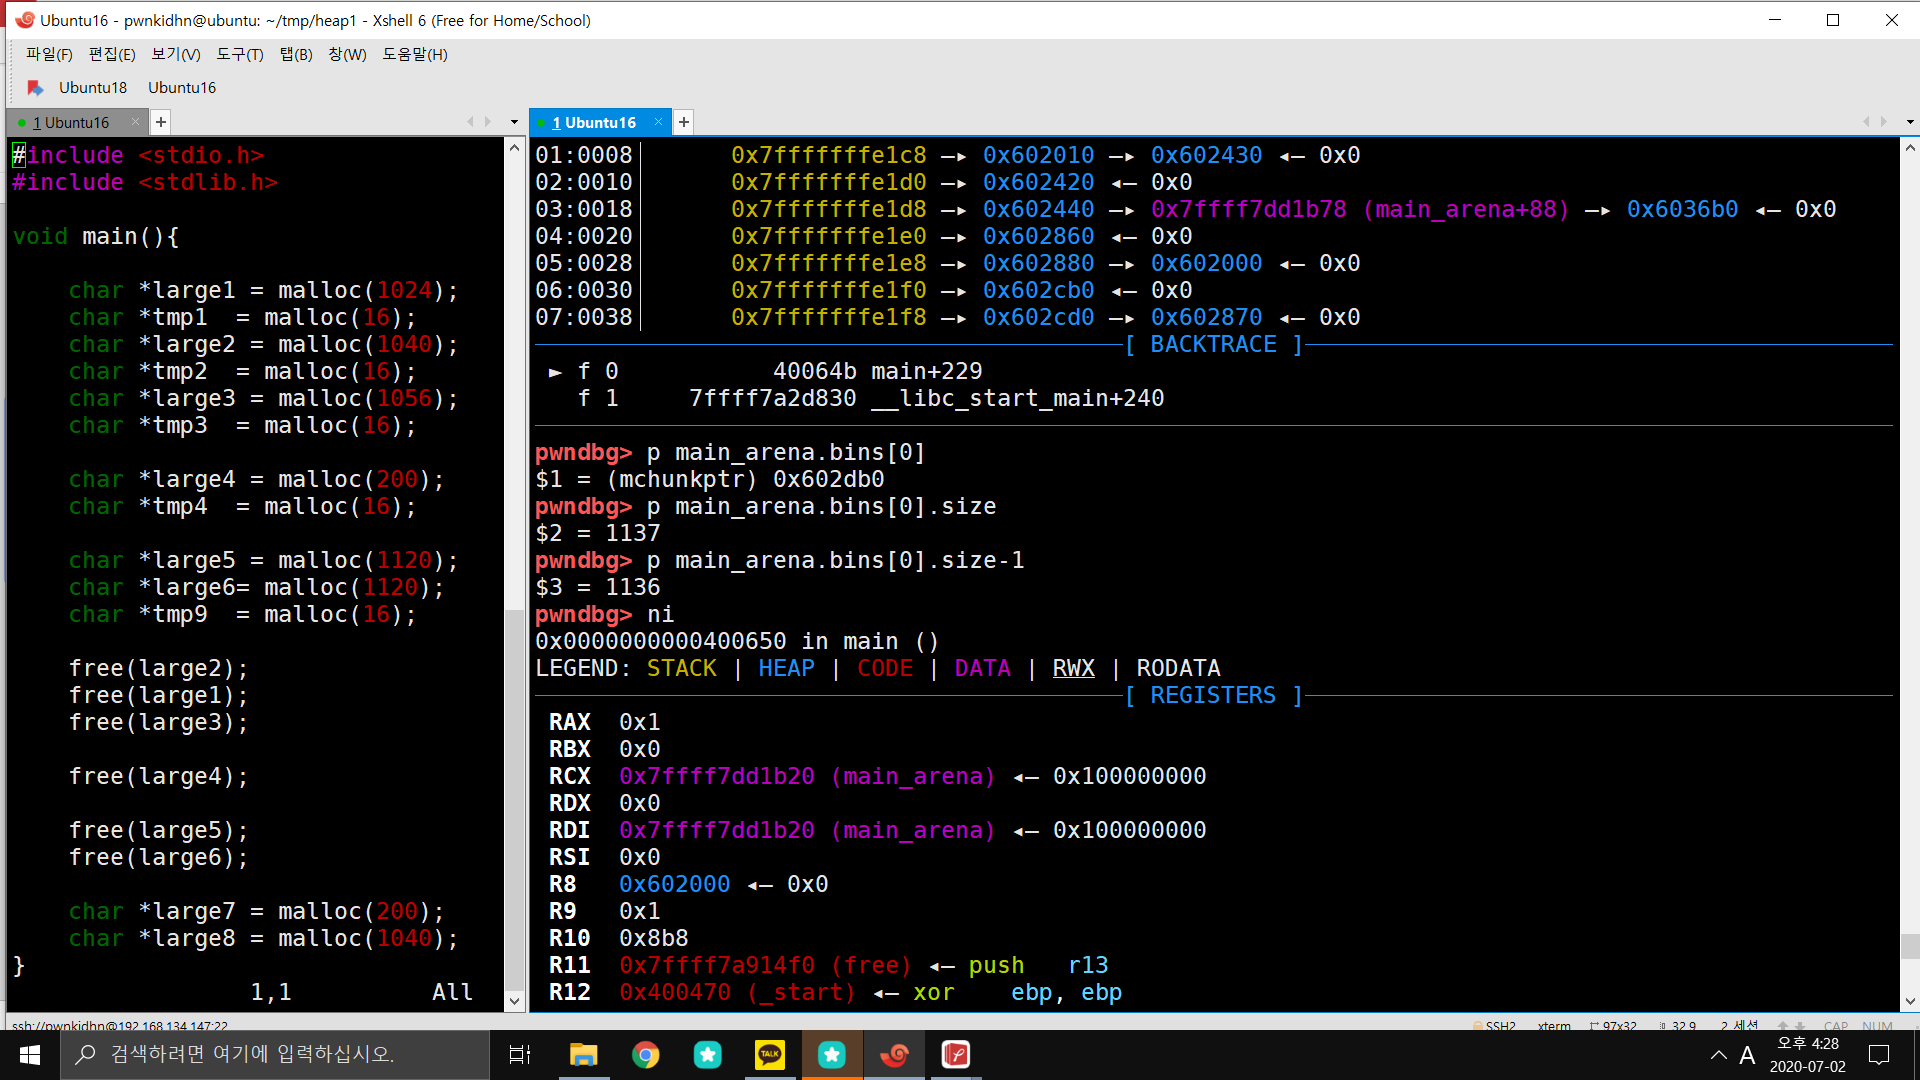Click left terminal scrollbar up arrow

[514, 148]
